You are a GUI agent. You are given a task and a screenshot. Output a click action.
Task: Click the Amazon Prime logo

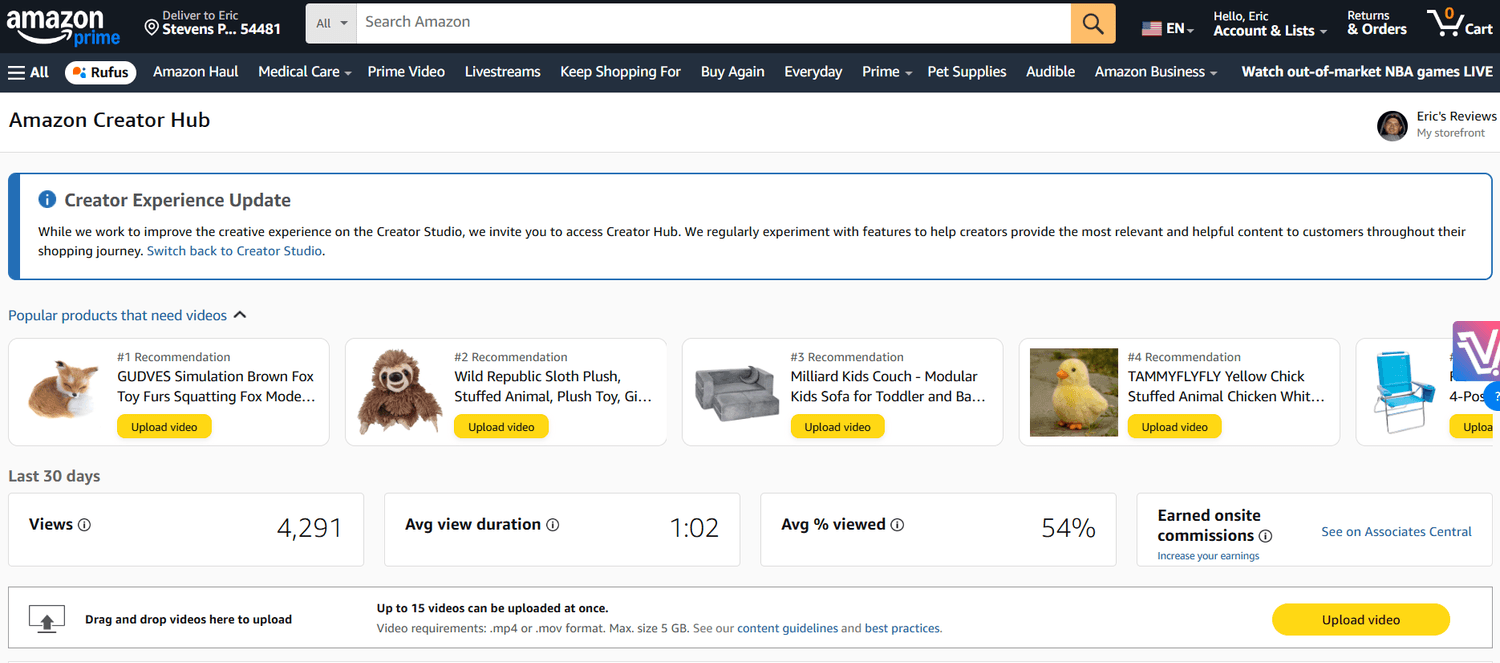(x=63, y=27)
